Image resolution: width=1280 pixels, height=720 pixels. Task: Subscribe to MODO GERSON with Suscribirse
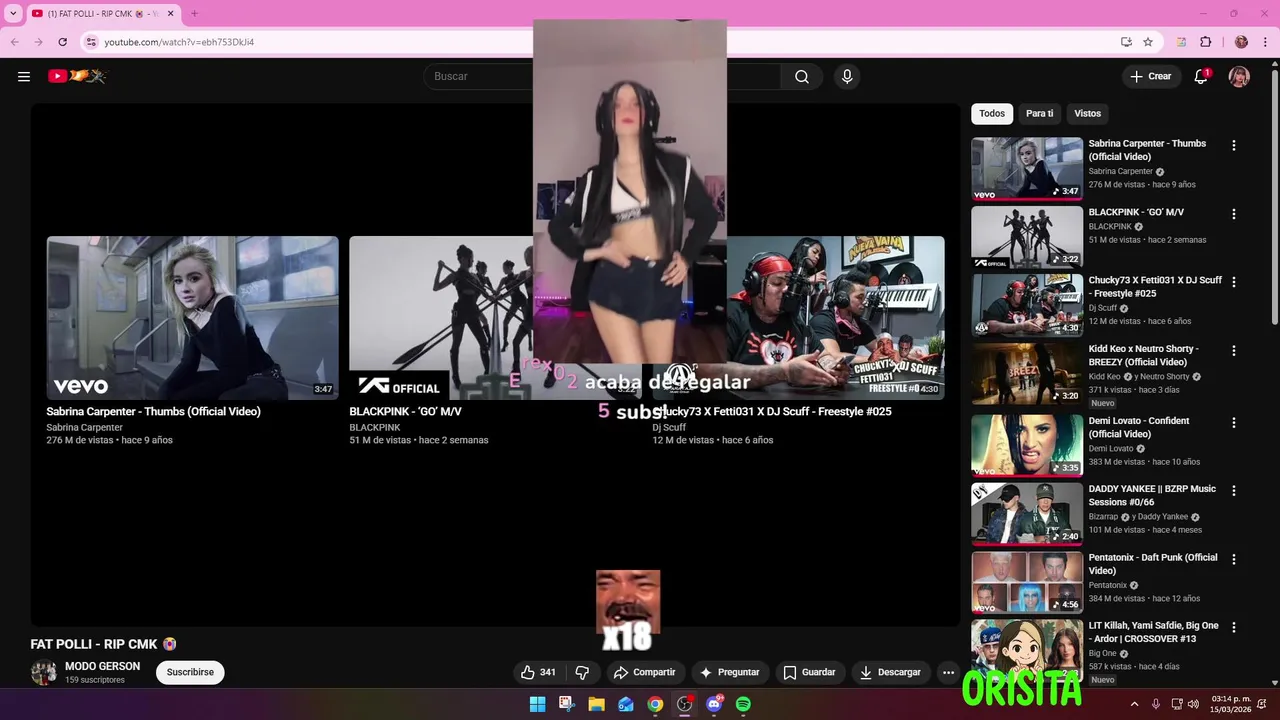[190, 672]
